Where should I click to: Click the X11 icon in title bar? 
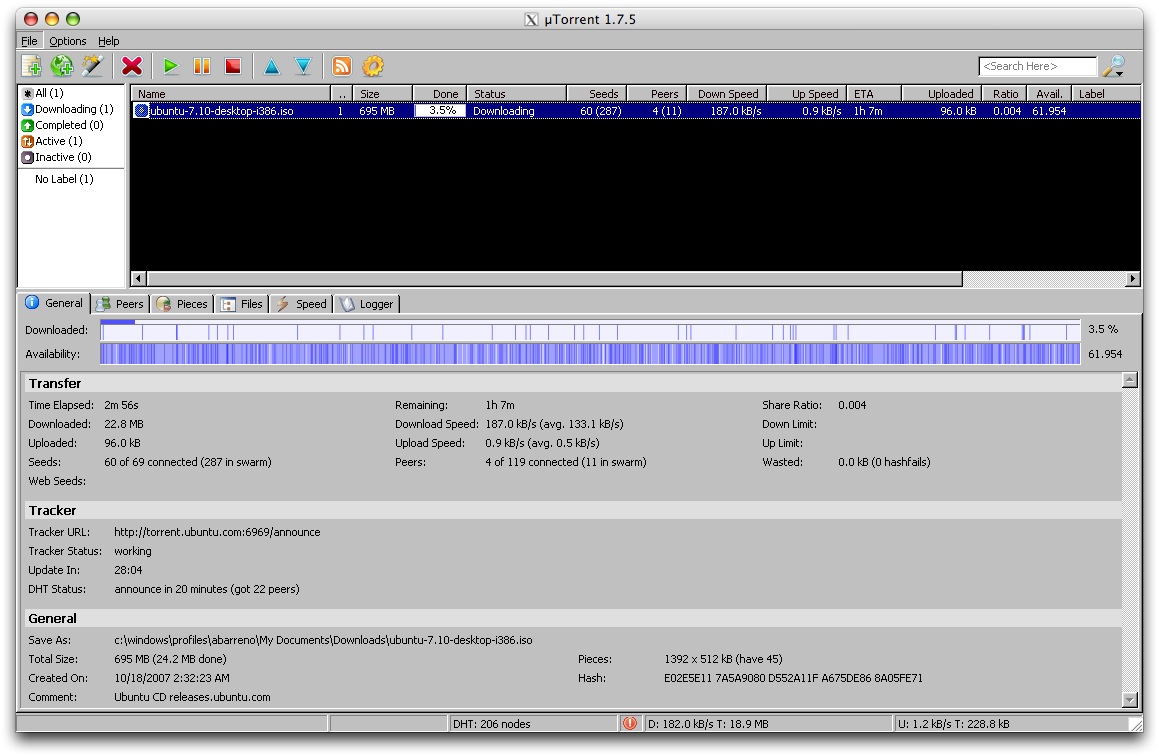coord(531,19)
